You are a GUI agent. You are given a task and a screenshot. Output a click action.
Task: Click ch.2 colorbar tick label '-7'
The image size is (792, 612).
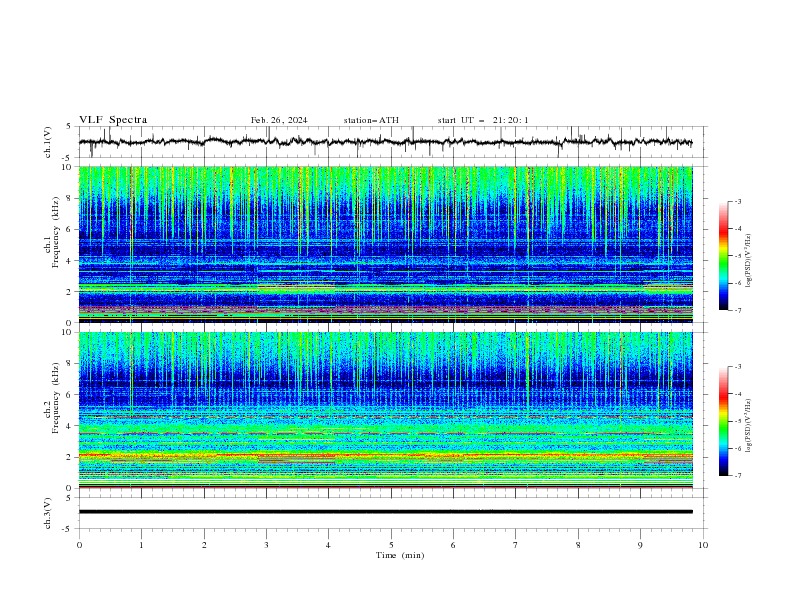(x=737, y=476)
